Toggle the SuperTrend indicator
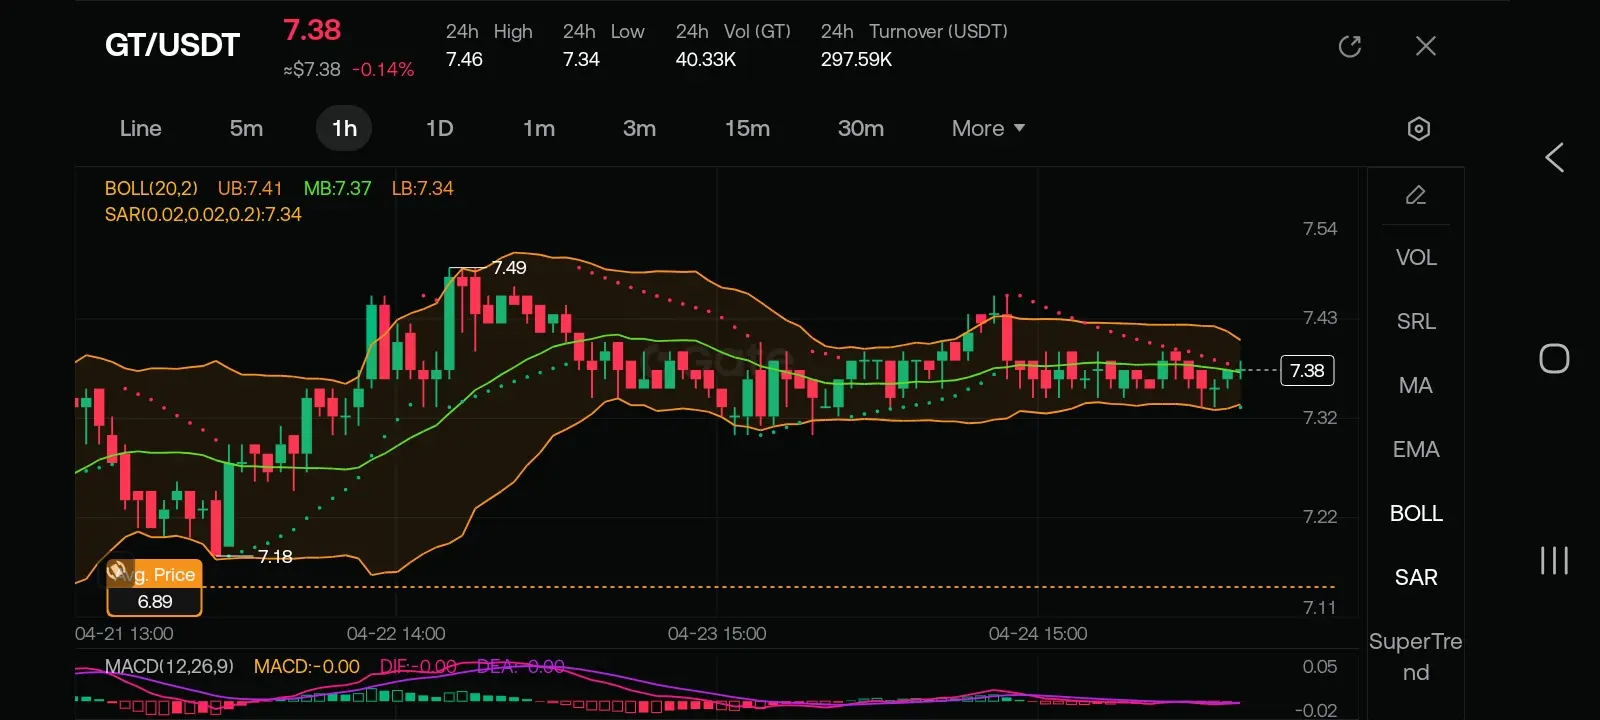 tap(1416, 656)
